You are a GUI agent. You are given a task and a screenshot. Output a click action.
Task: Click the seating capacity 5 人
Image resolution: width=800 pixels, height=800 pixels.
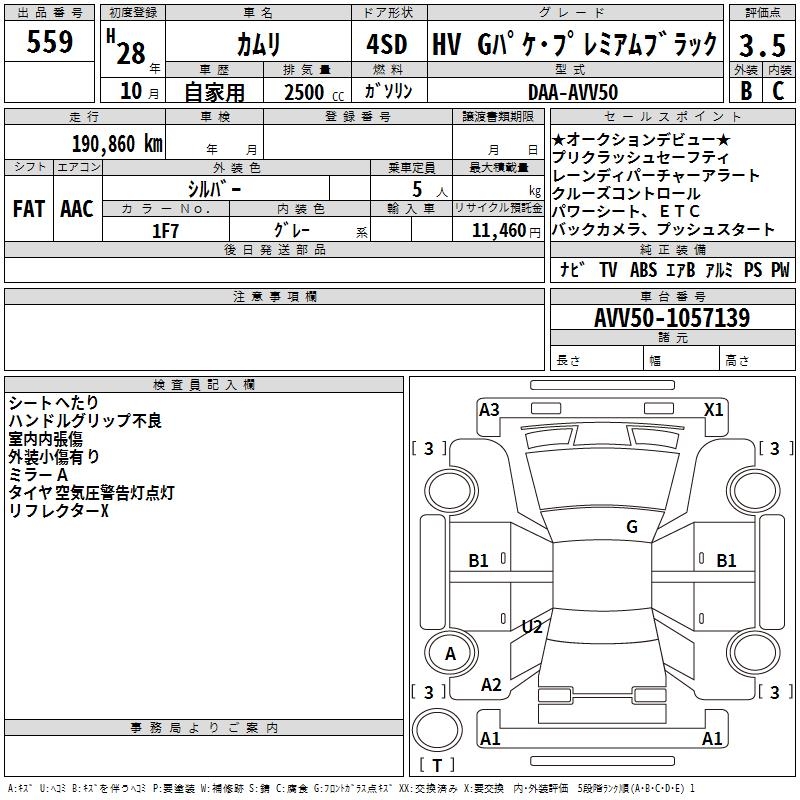click(430, 189)
